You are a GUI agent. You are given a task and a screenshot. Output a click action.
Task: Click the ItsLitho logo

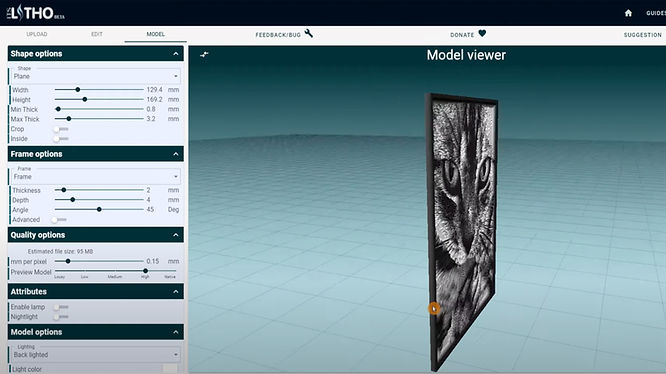click(x=36, y=13)
